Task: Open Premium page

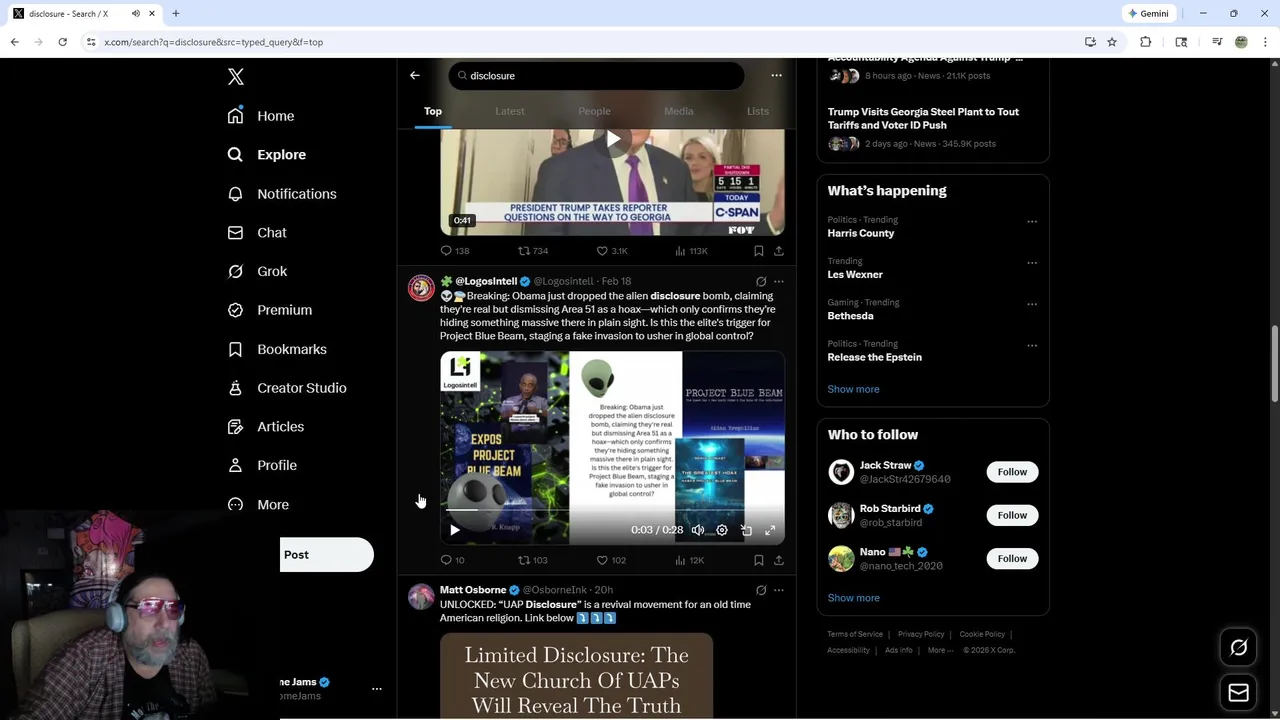Action: click(x=270, y=310)
